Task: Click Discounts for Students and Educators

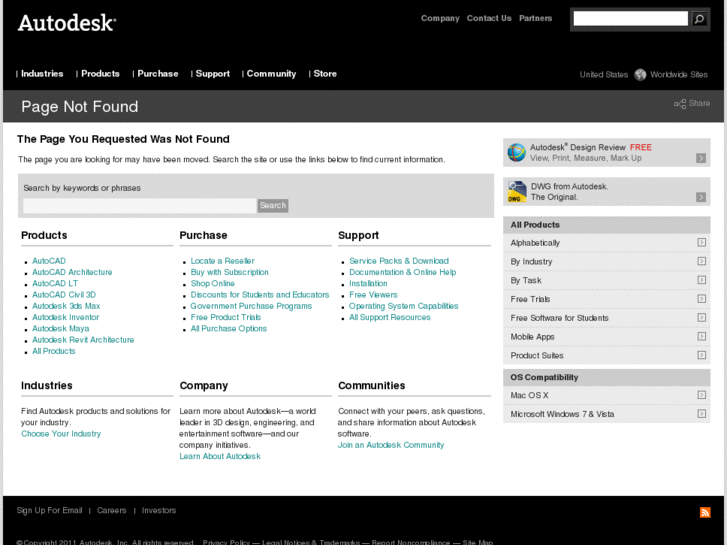Action: [260, 295]
